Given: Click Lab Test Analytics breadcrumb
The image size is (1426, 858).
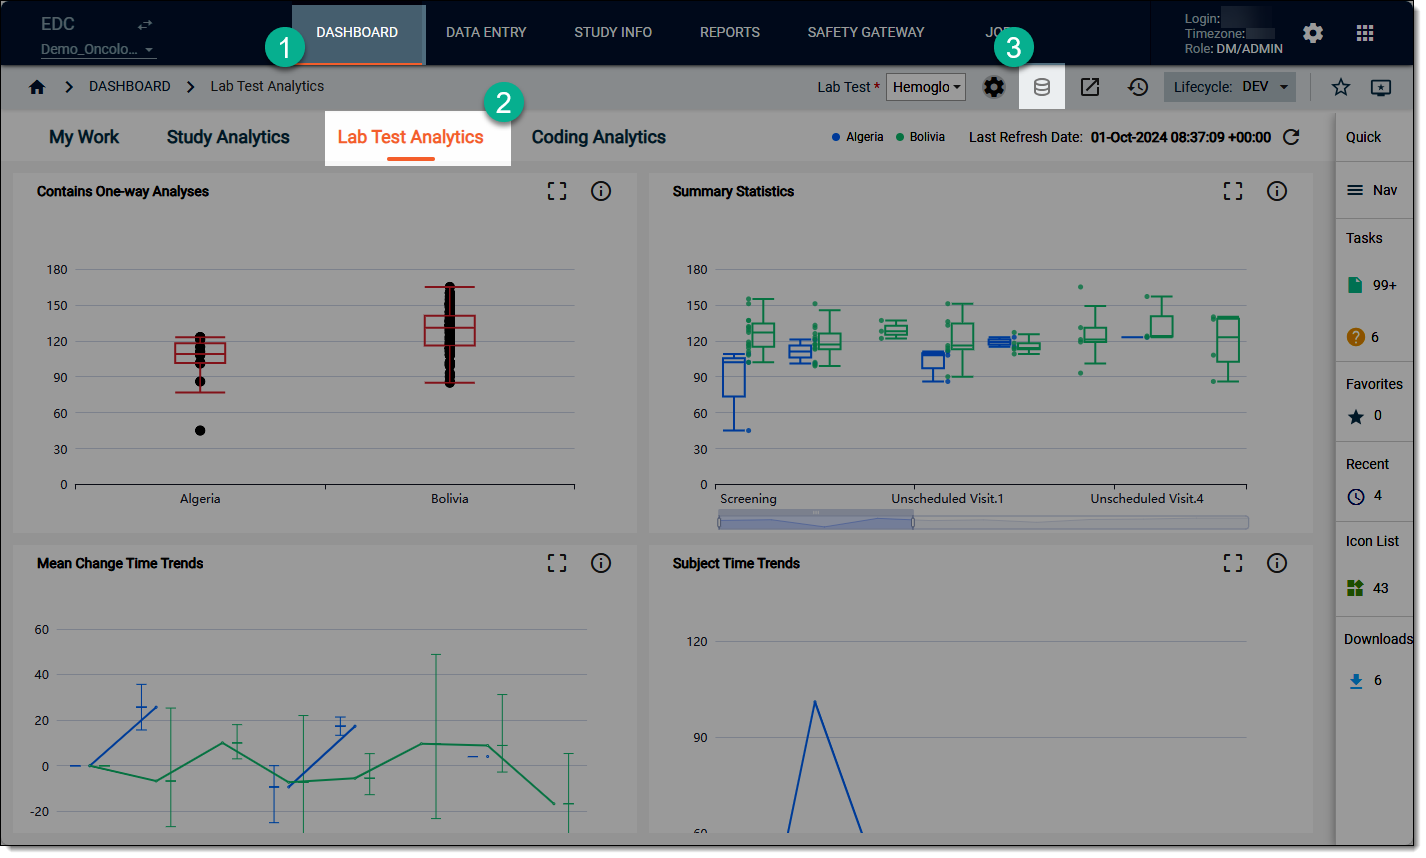Looking at the screenshot, I should click(x=267, y=87).
